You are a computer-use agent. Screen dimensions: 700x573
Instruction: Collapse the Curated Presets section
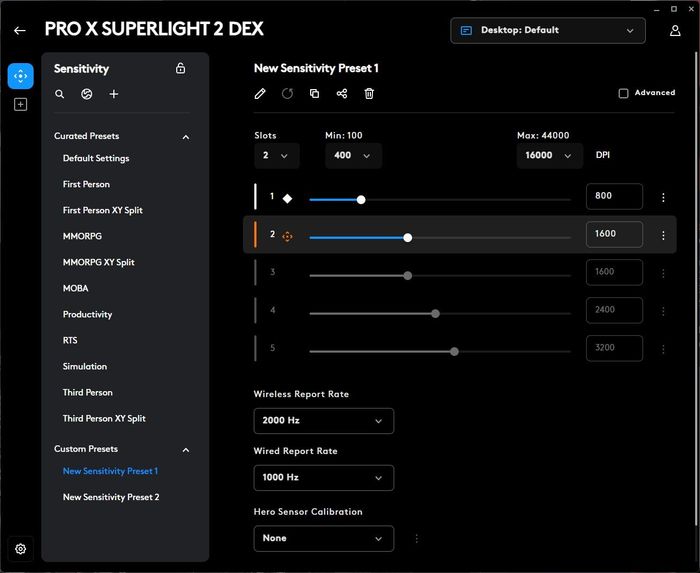click(x=186, y=137)
